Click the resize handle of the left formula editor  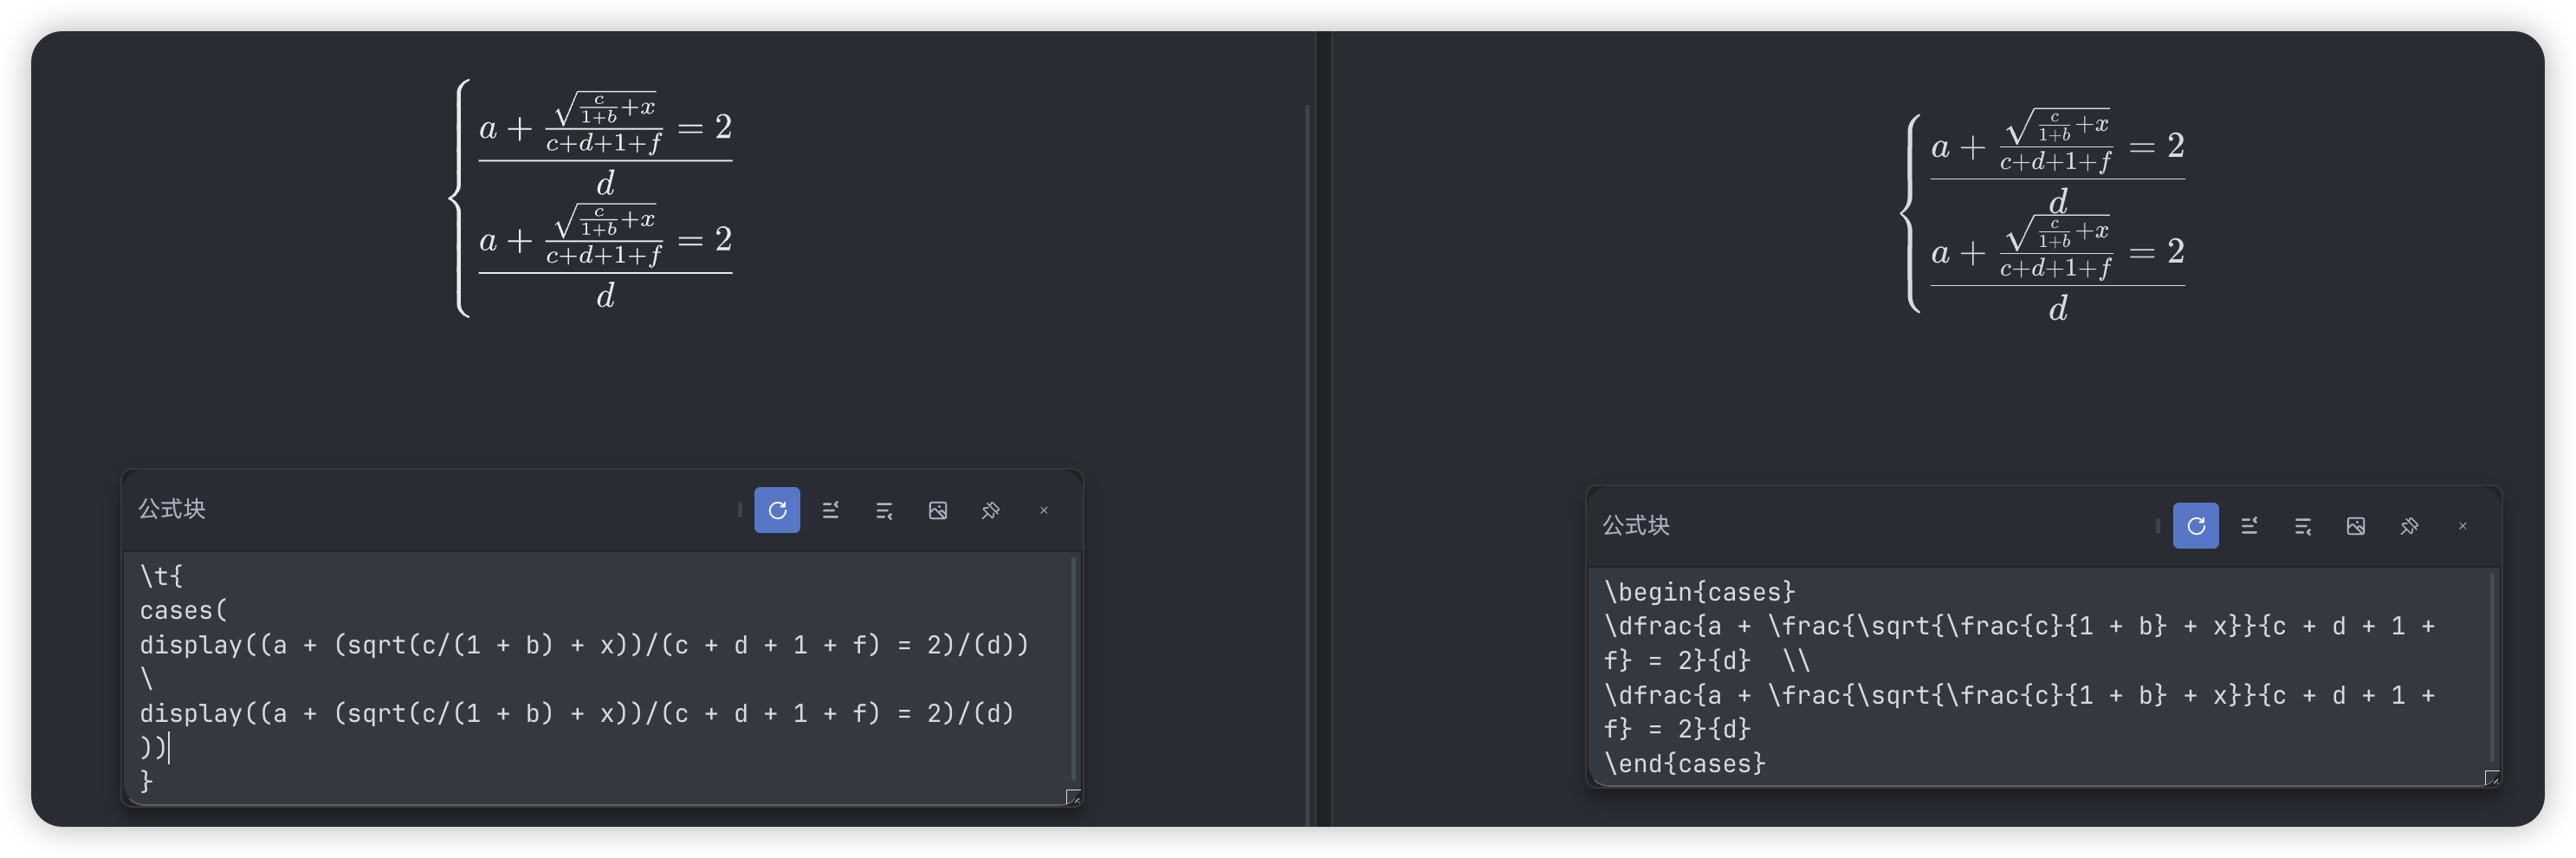click(1072, 797)
